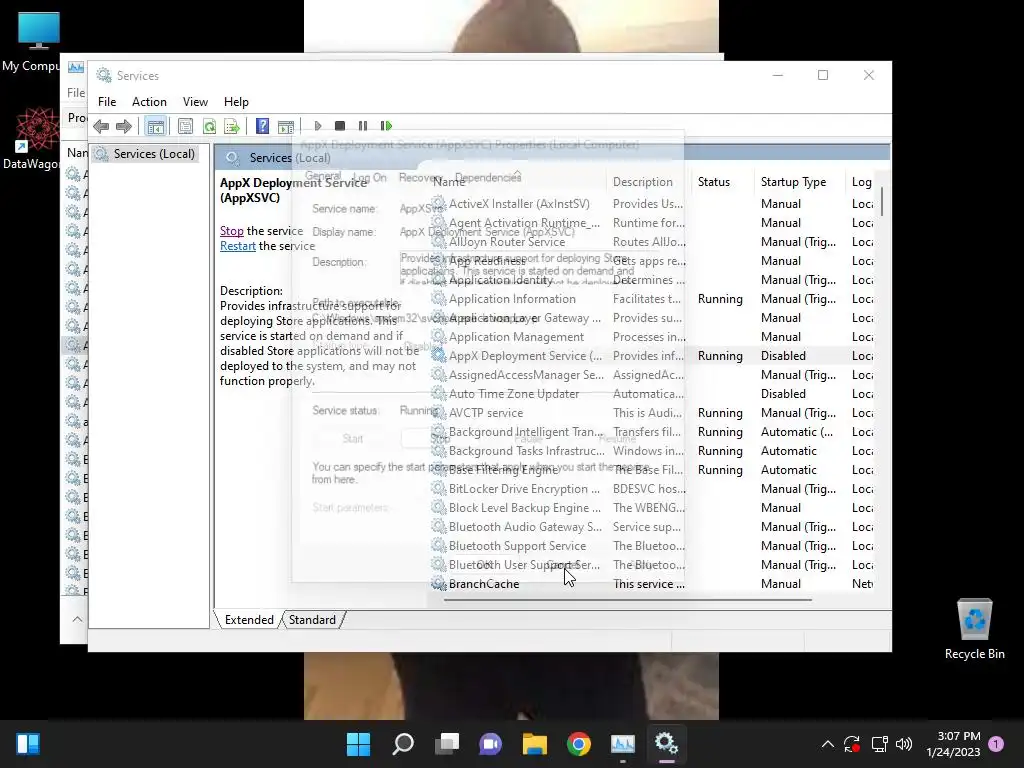Go back with the toolbar Back arrow

(x=101, y=126)
